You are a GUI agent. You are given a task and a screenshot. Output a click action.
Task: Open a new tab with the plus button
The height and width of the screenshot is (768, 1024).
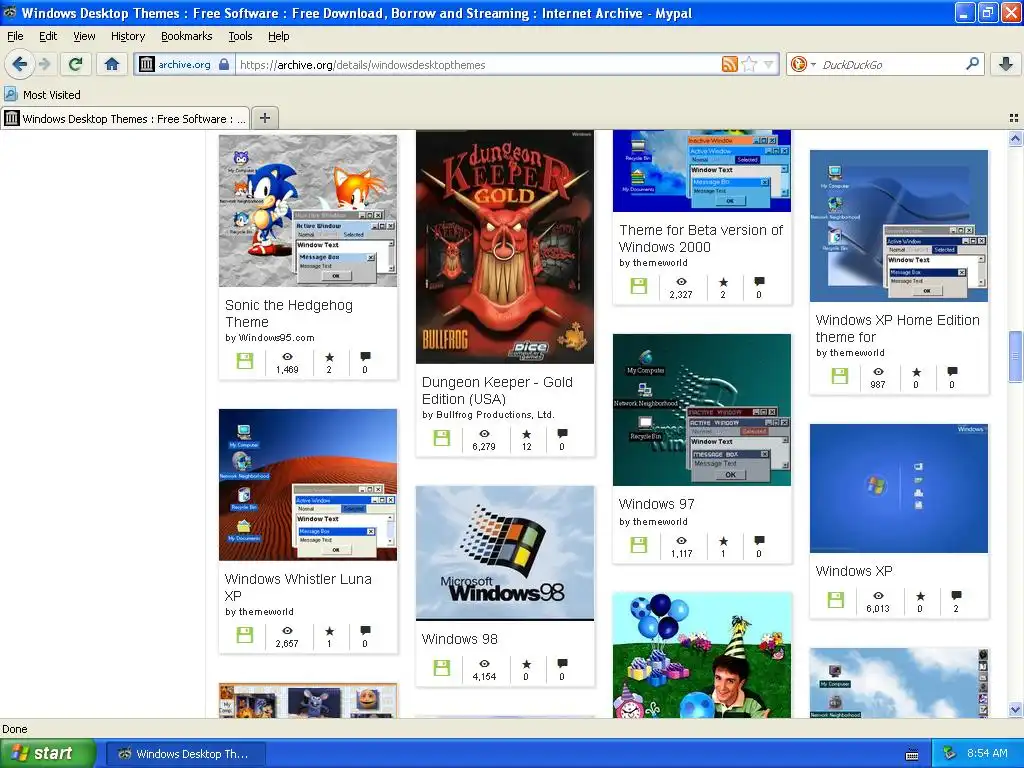click(x=264, y=118)
